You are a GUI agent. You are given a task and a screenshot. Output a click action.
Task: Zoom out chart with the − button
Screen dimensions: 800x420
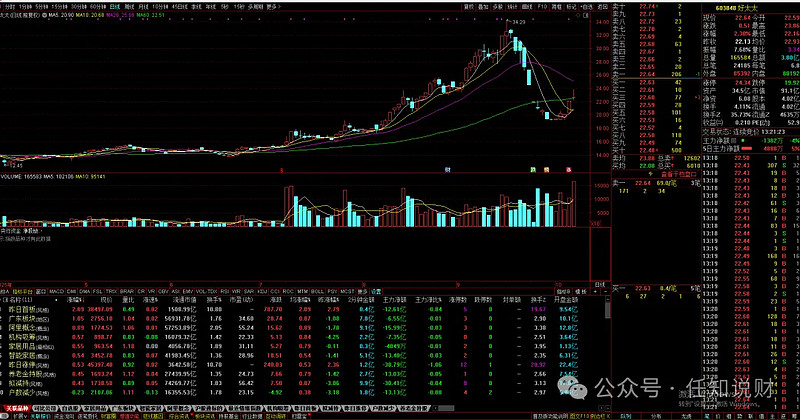point(605,291)
